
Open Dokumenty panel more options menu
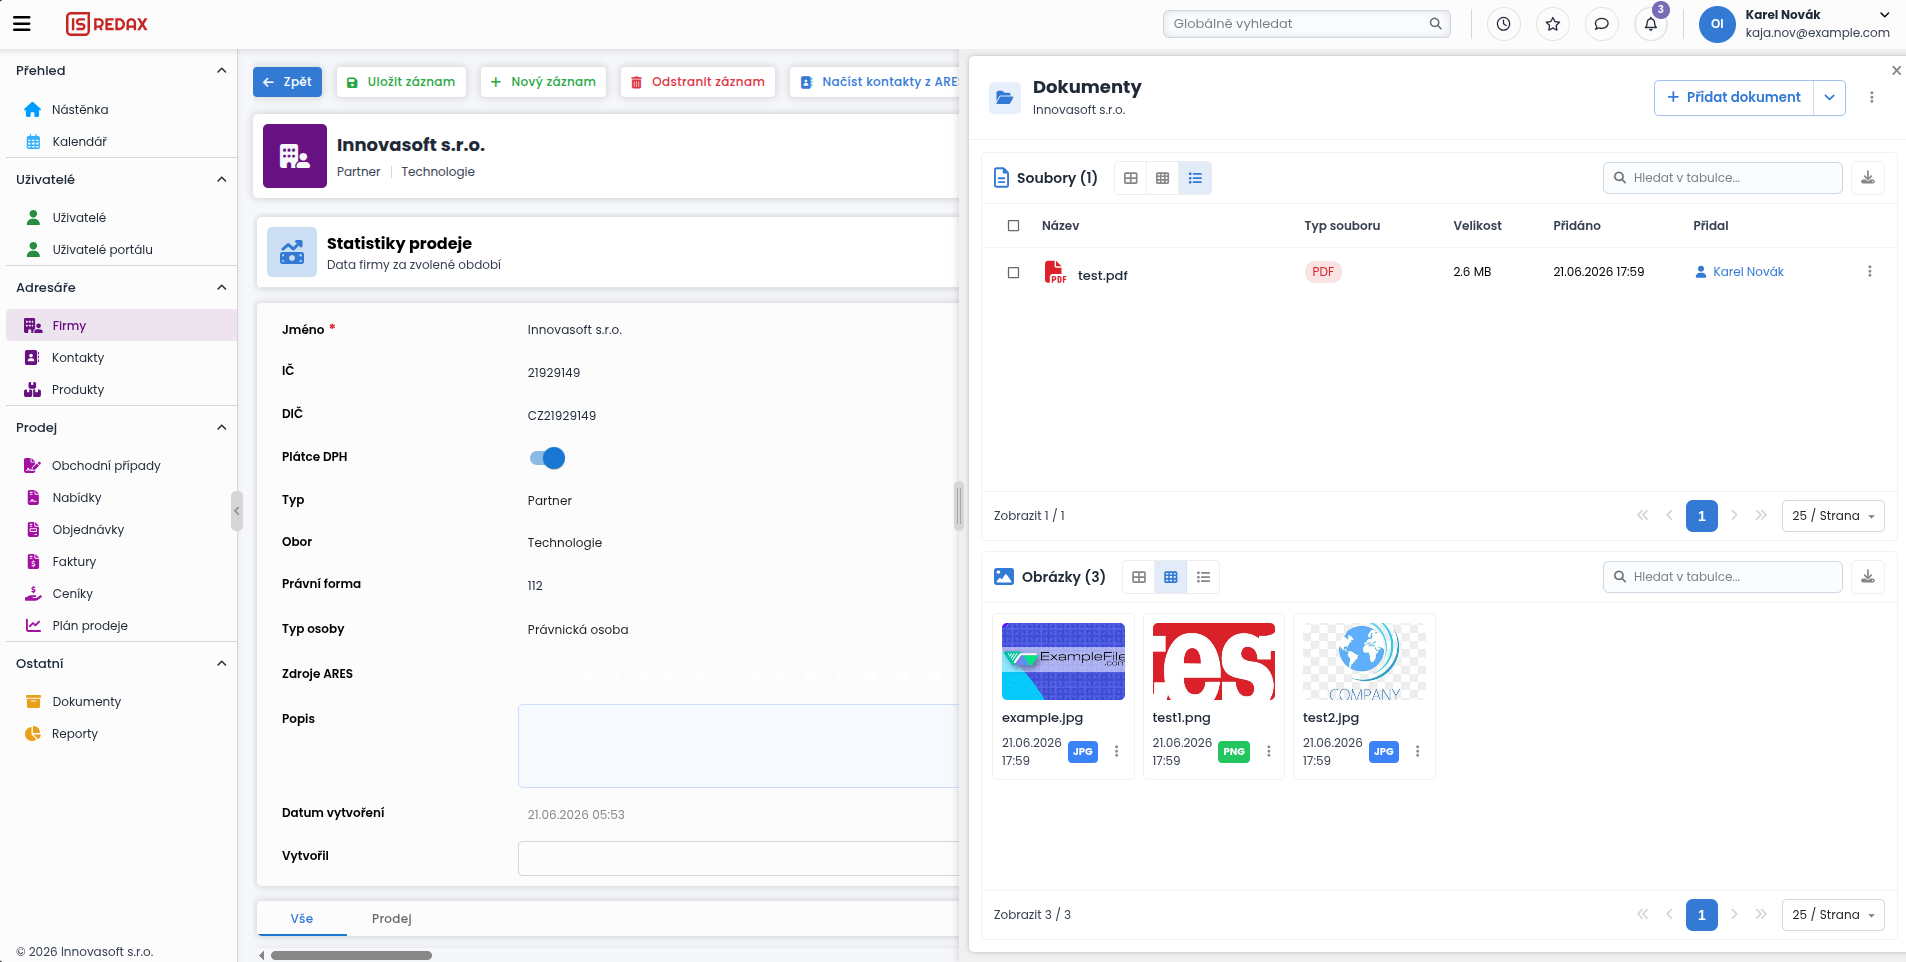1872,98
